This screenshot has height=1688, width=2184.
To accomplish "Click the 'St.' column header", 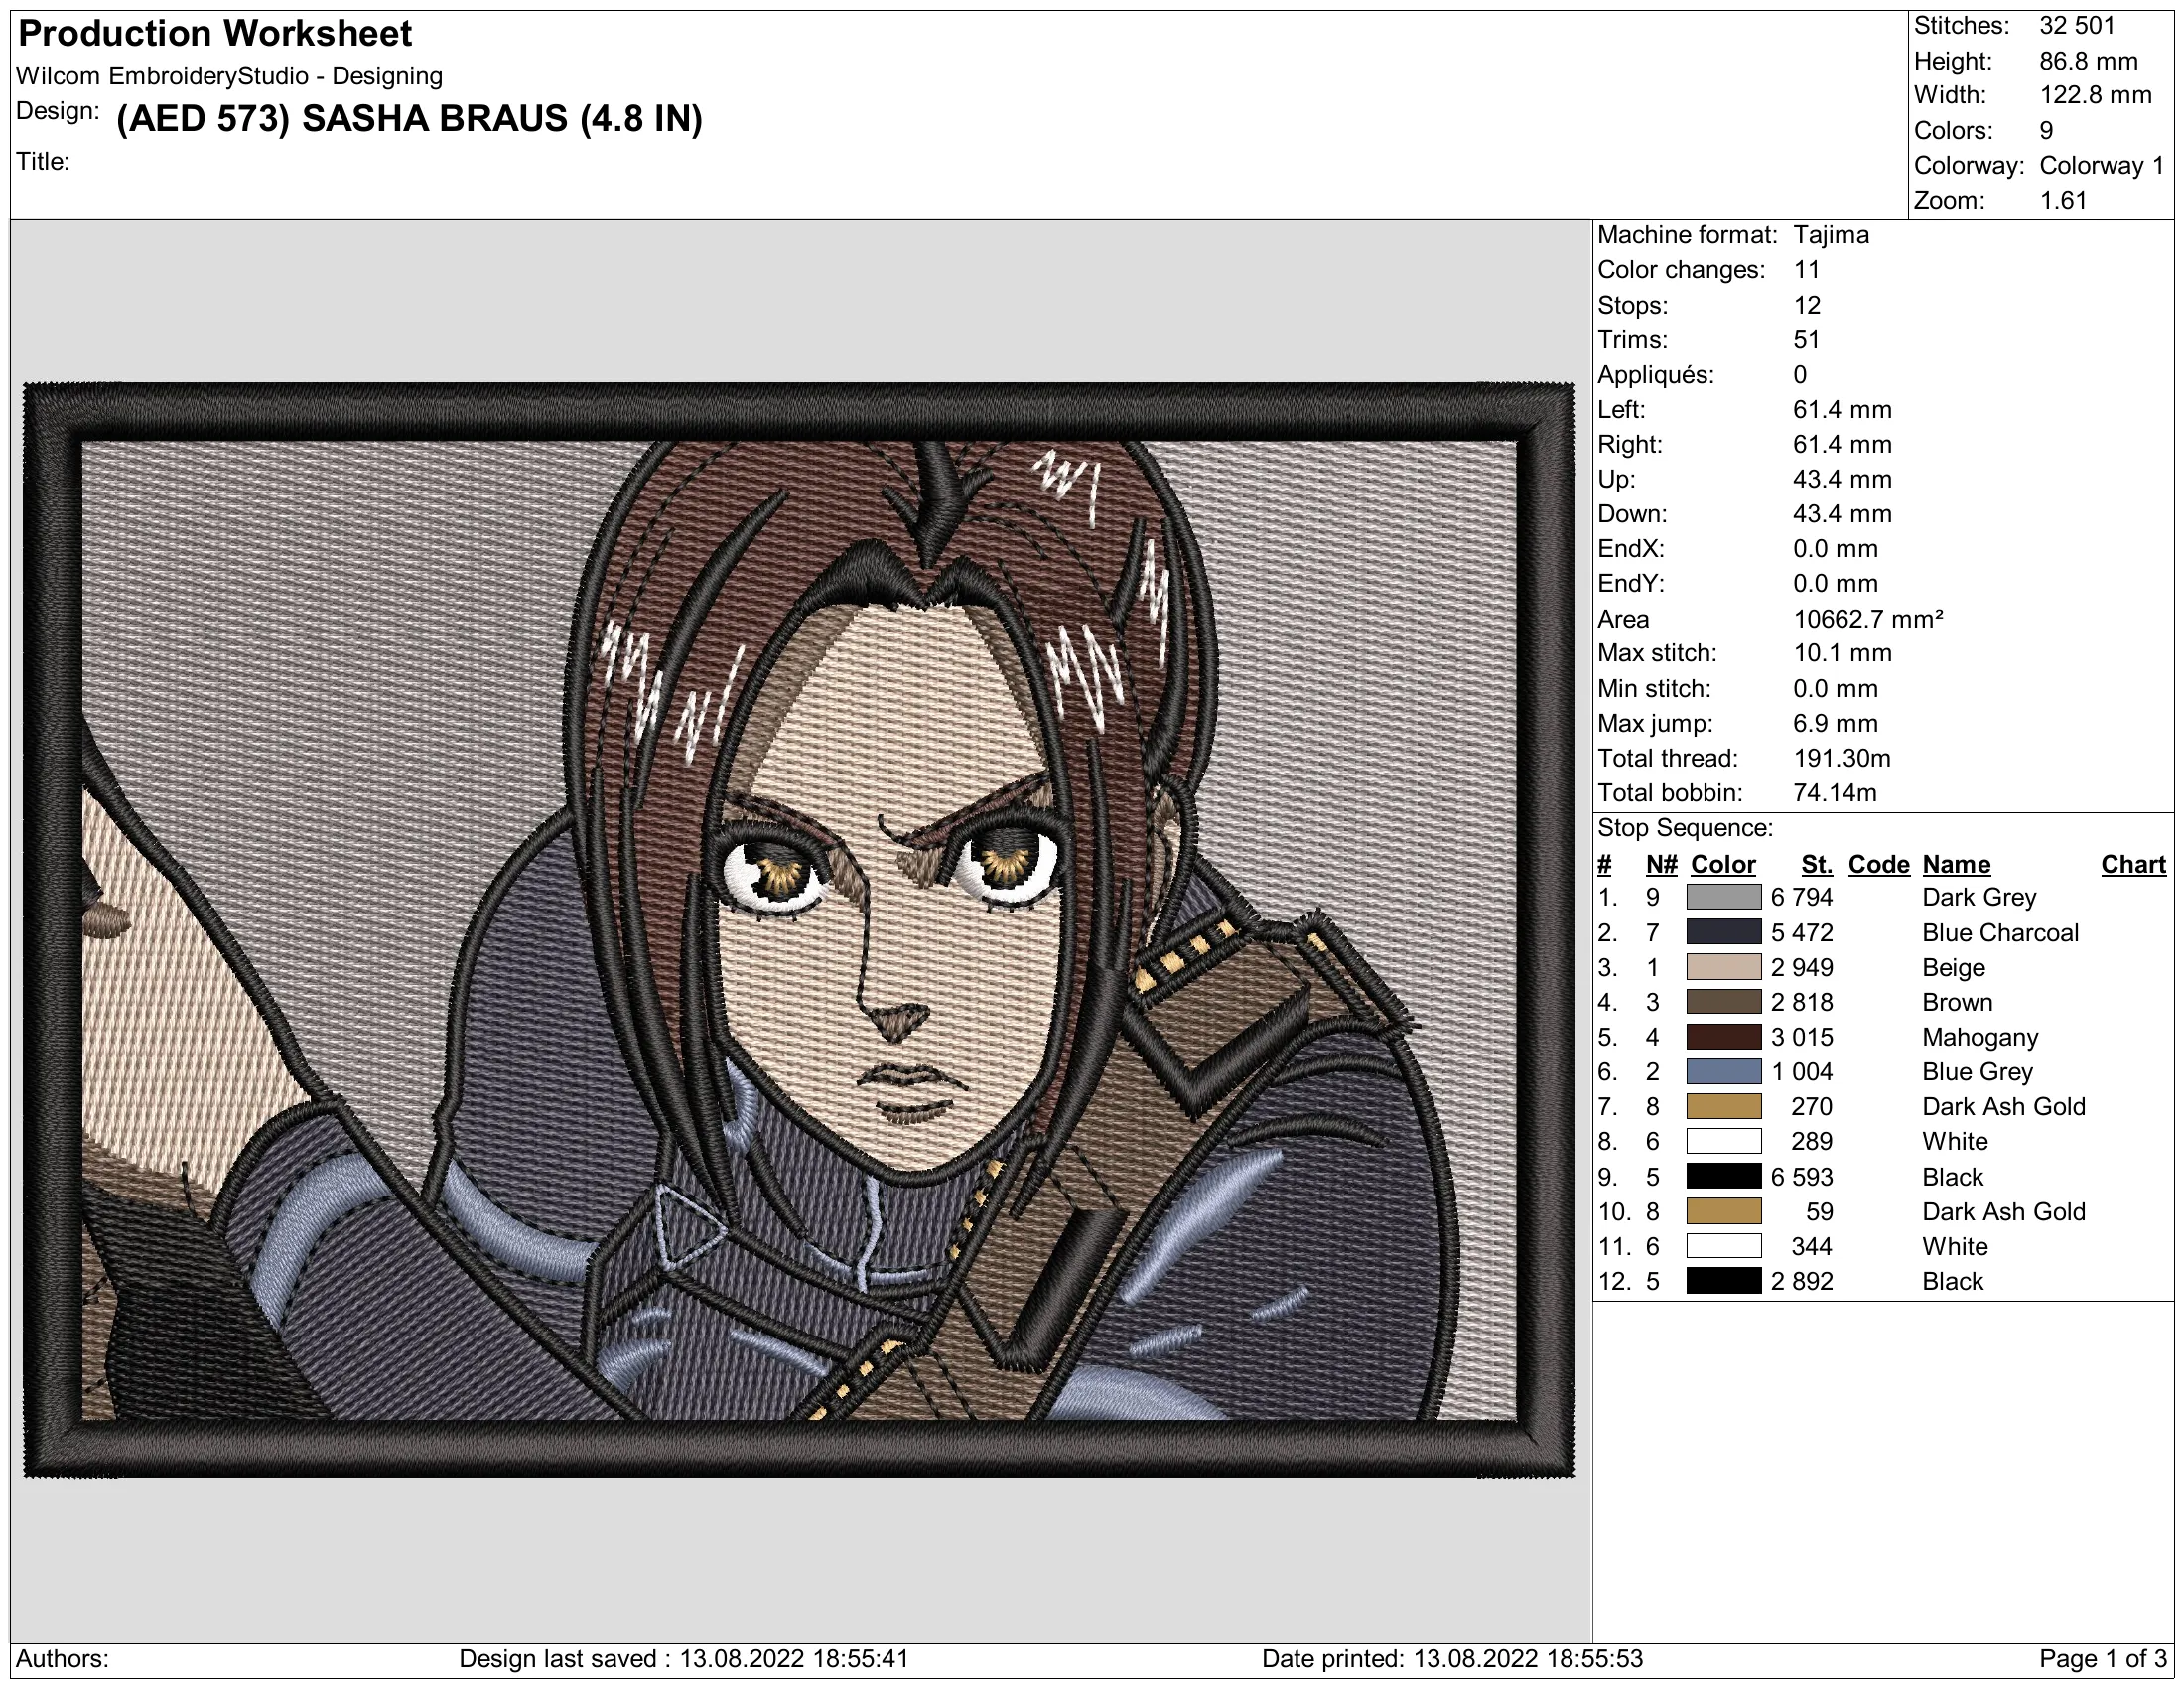I will [1817, 864].
